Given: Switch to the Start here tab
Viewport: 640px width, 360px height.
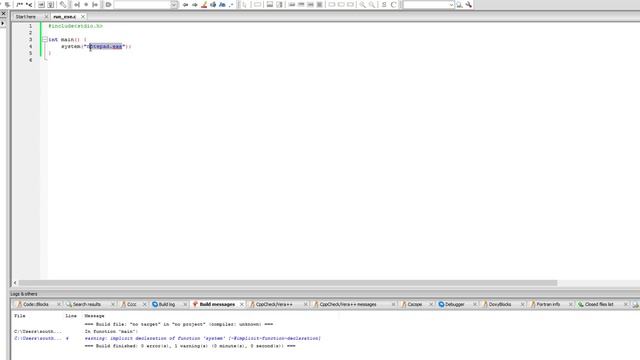Looking at the screenshot, I should pyautogui.click(x=26, y=17).
